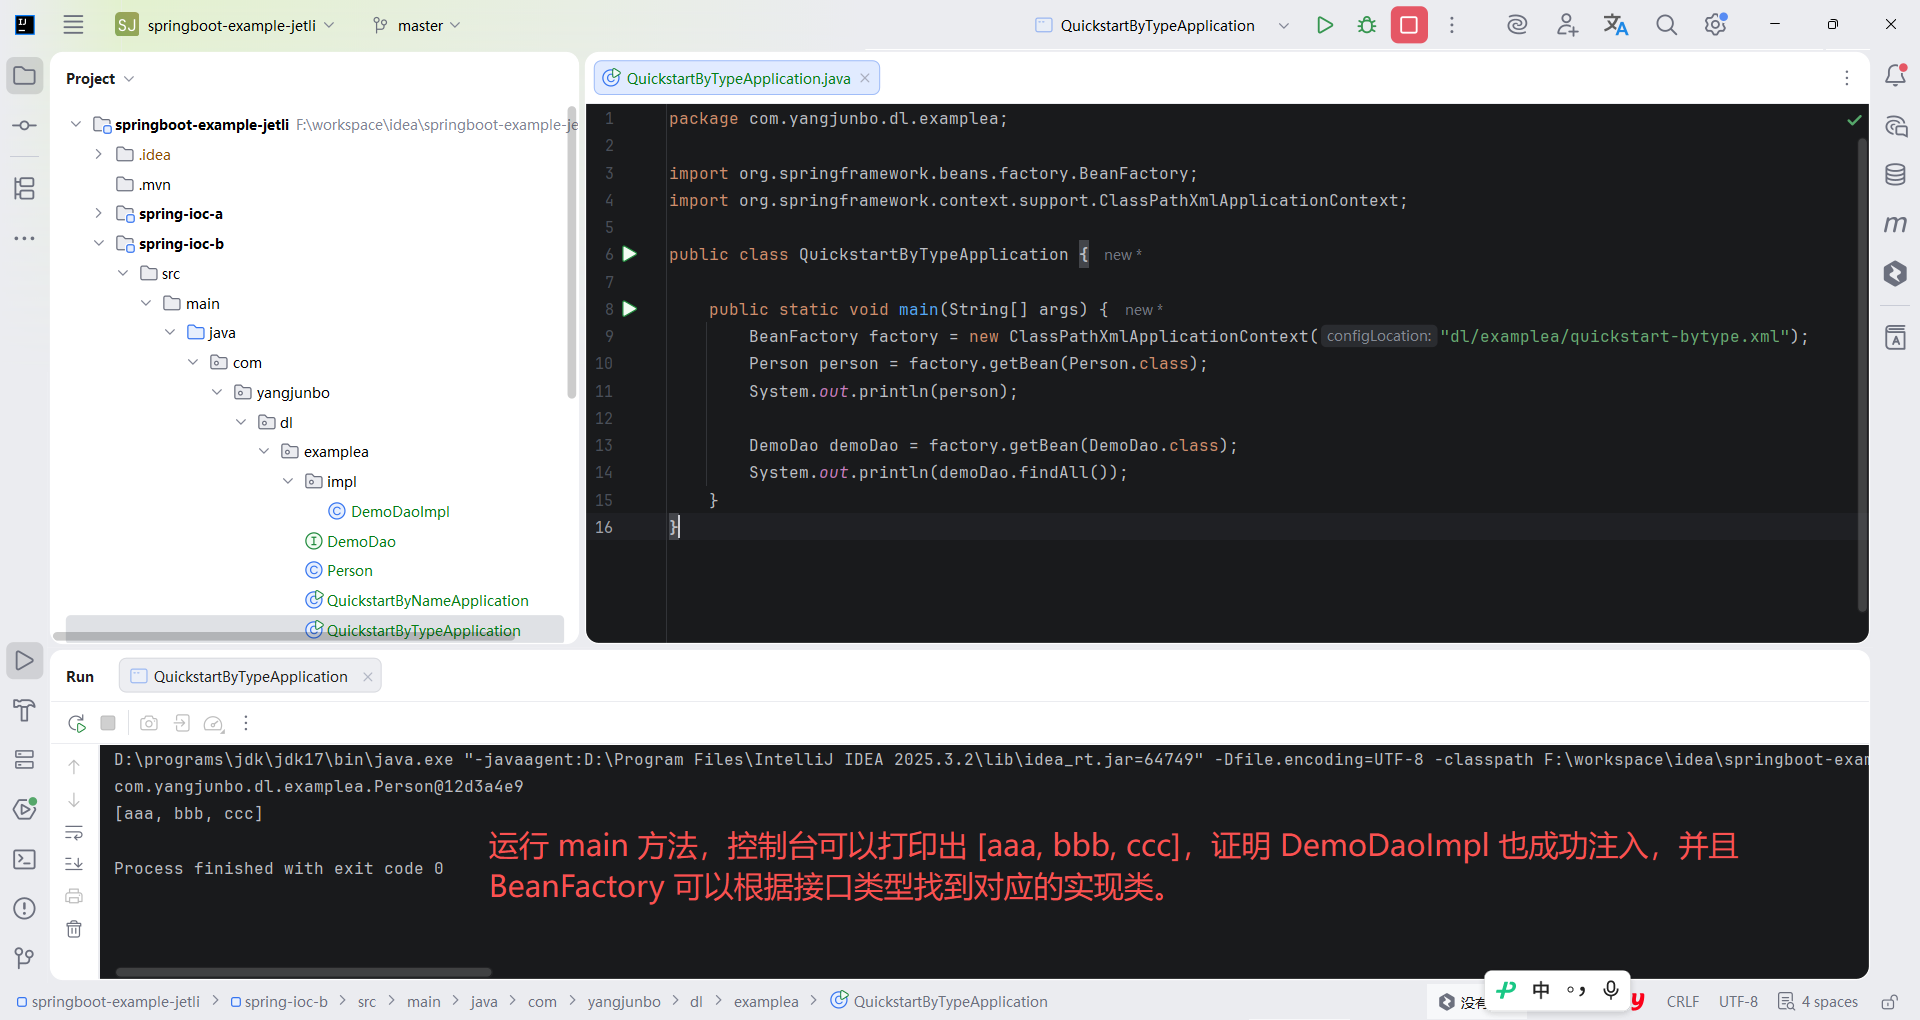Viewport: 1920px width, 1020px height.
Task: Toggle soft-wrap in the console
Action: [x=74, y=833]
